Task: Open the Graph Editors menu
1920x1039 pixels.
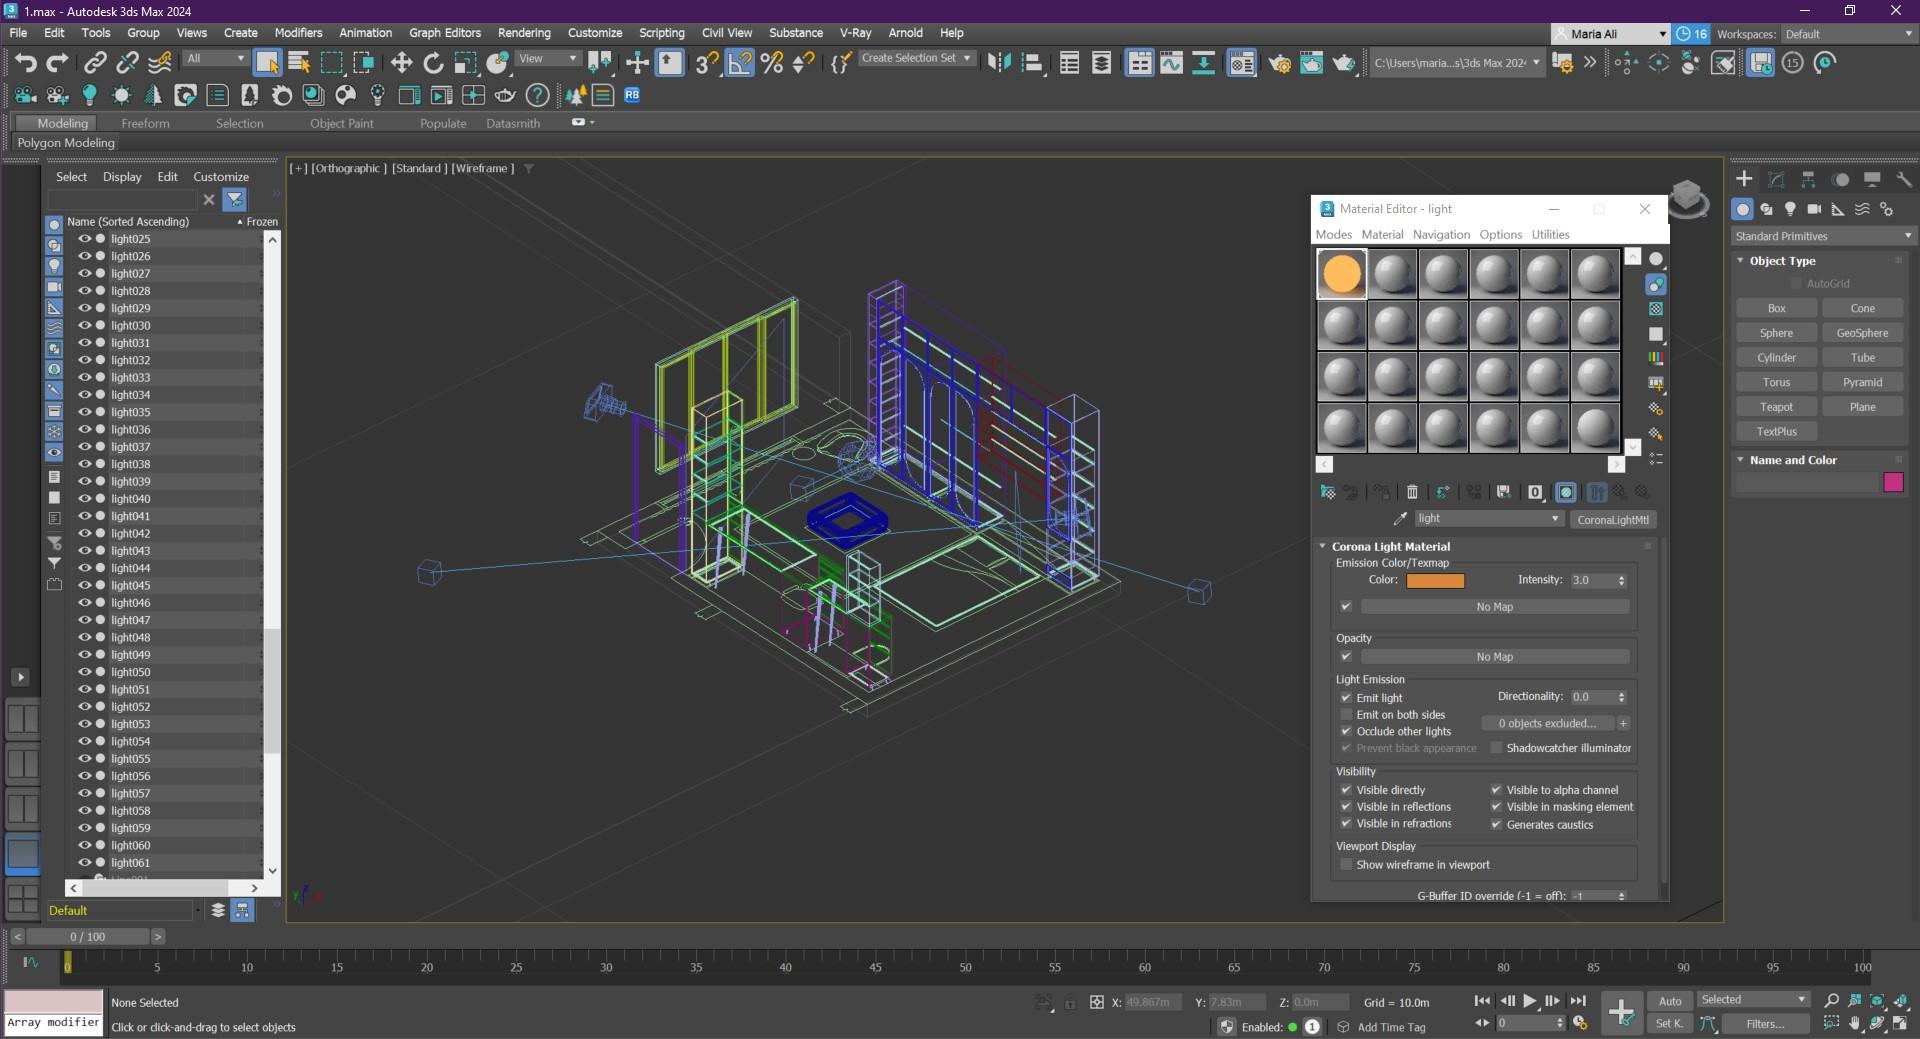Action: point(445,33)
